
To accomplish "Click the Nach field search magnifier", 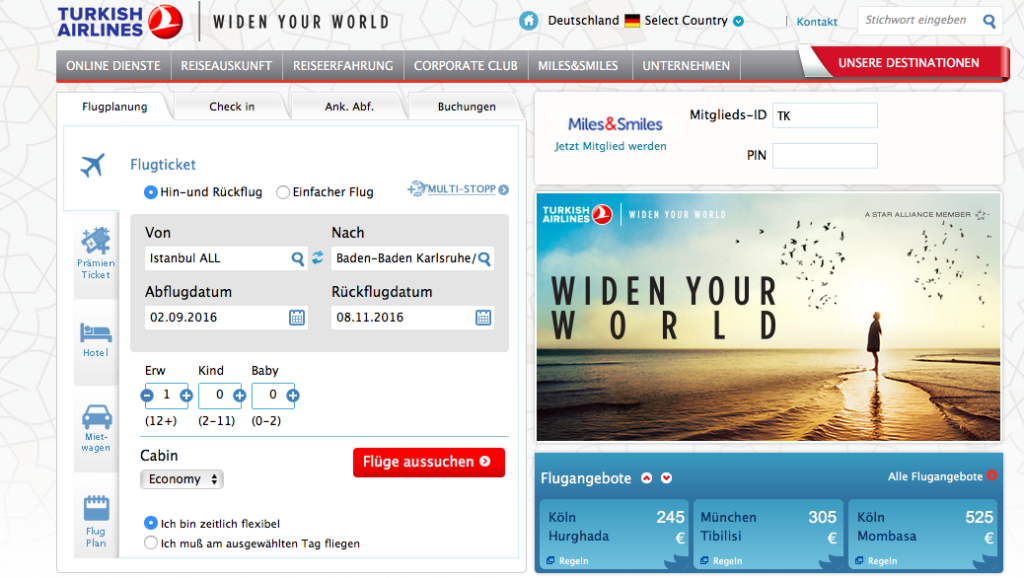I will 485,259.
